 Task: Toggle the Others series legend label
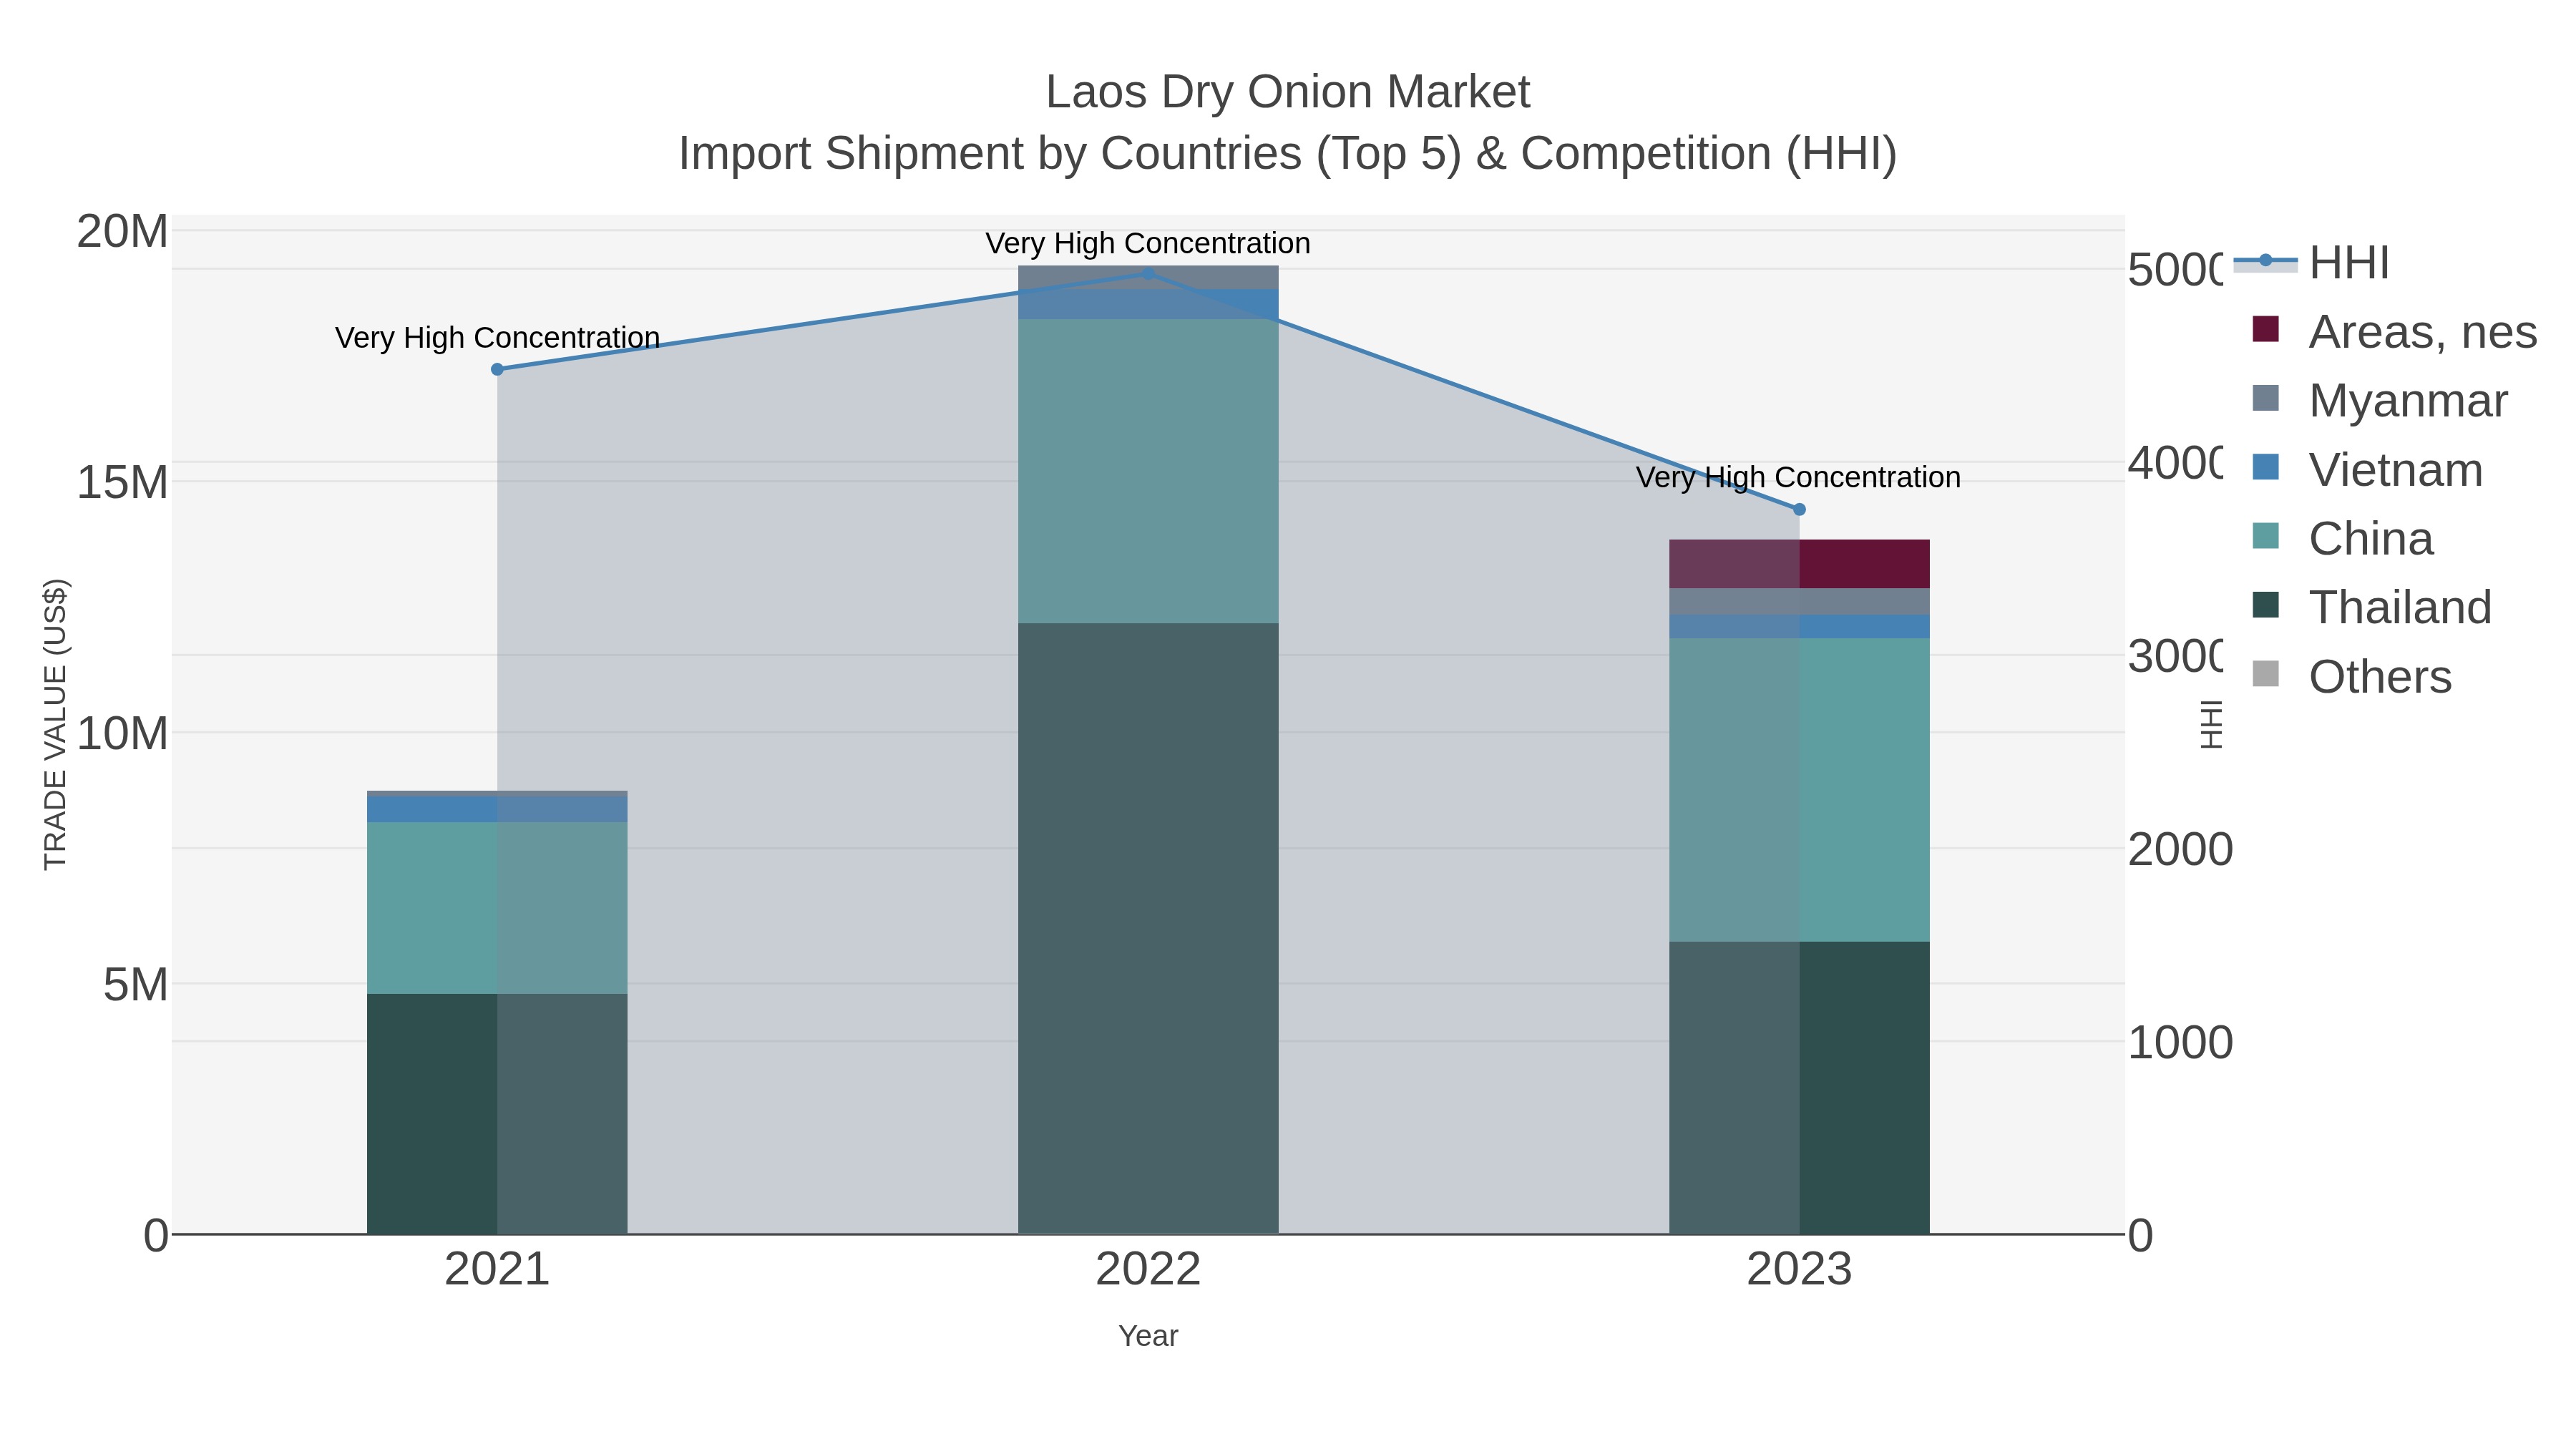(x=2380, y=677)
